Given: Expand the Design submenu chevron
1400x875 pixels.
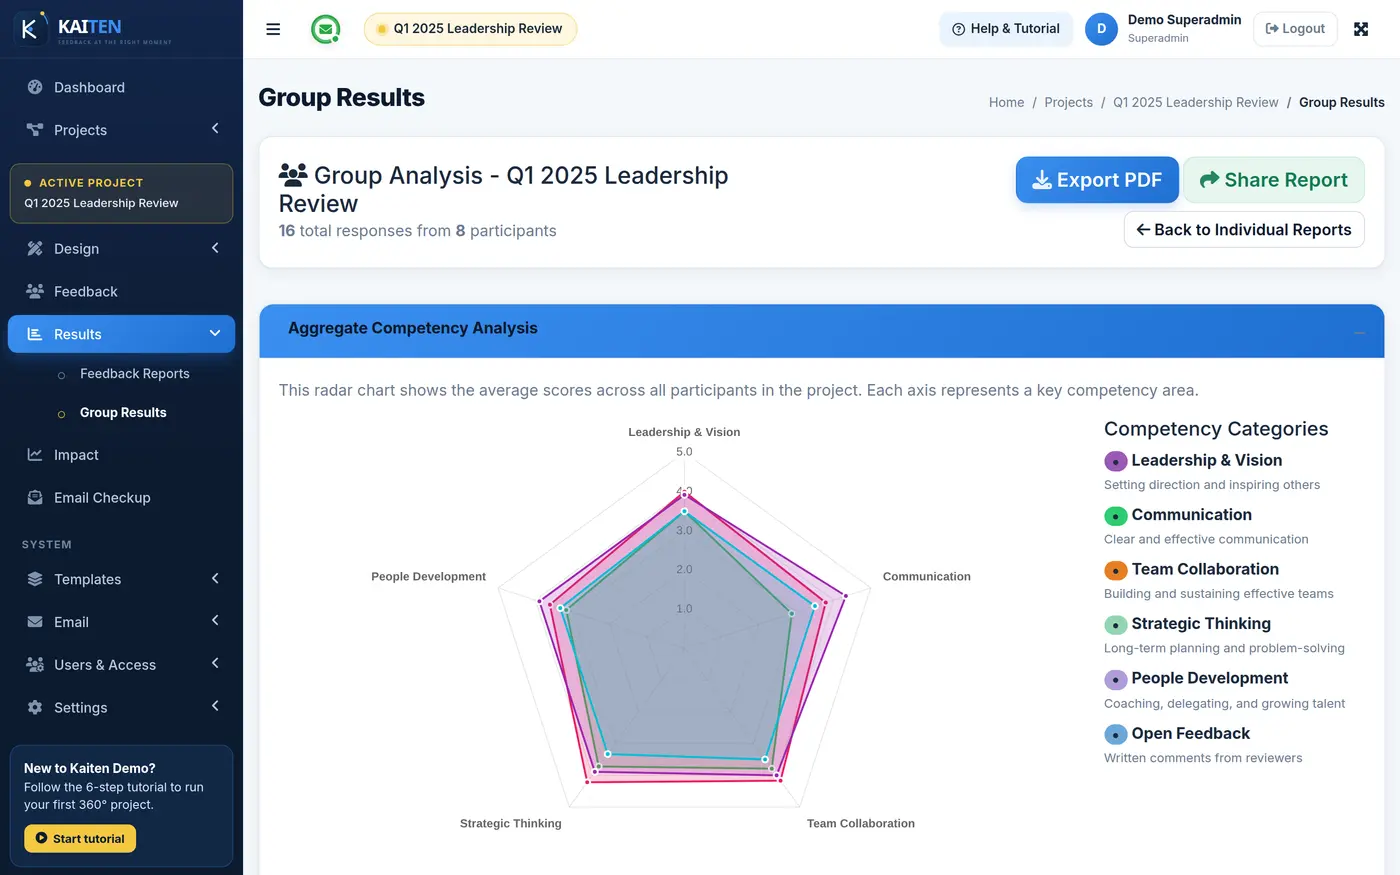Looking at the screenshot, I should tap(215, 247).
